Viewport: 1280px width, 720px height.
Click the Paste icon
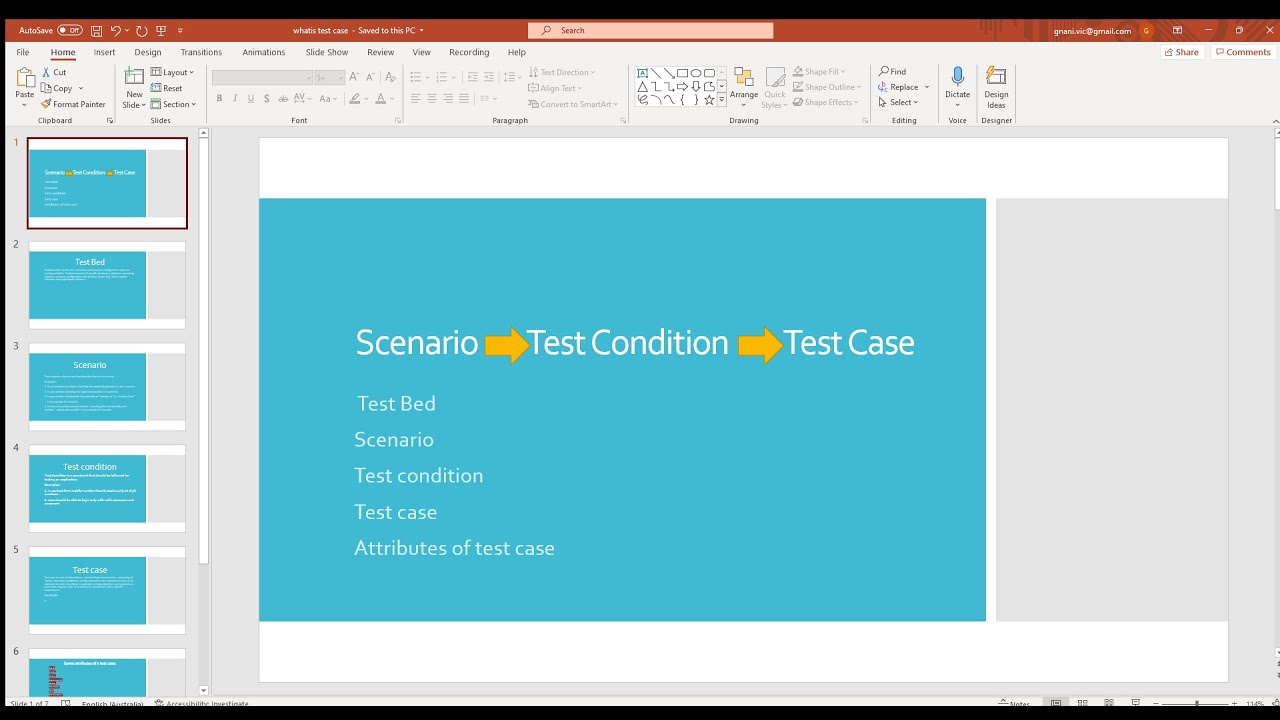(x=25, y=78)
